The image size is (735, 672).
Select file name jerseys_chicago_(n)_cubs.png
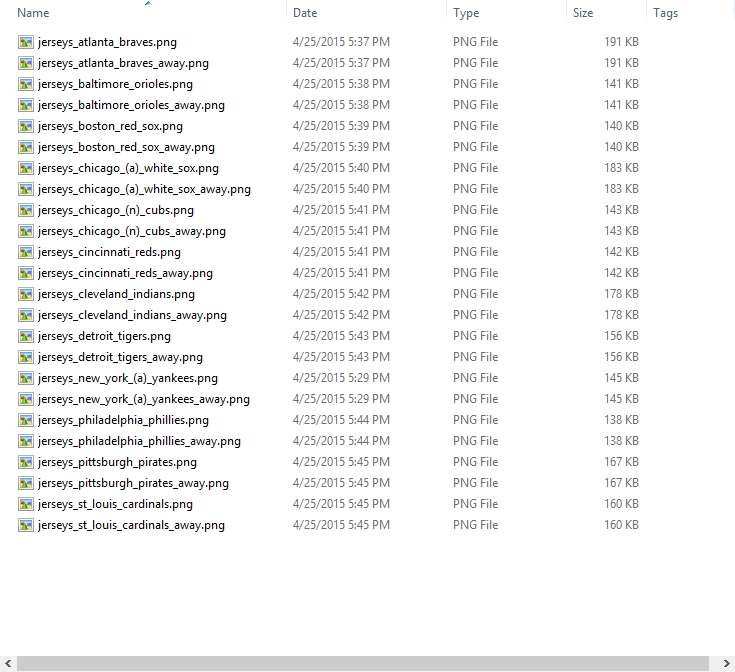coord(116,210)
